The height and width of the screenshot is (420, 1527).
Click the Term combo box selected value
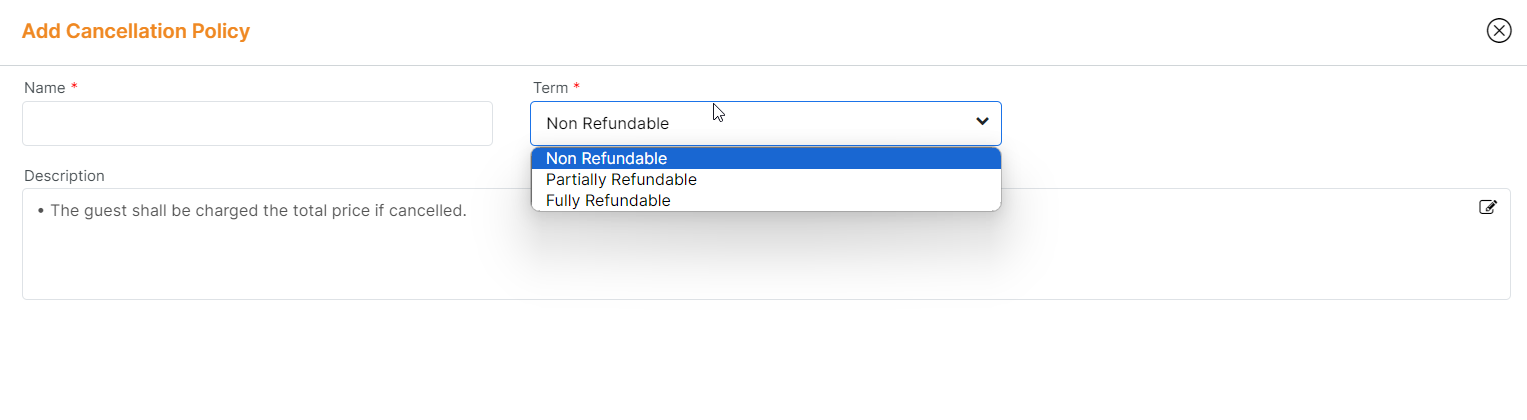pyautogui.click(x=608, y=124)
